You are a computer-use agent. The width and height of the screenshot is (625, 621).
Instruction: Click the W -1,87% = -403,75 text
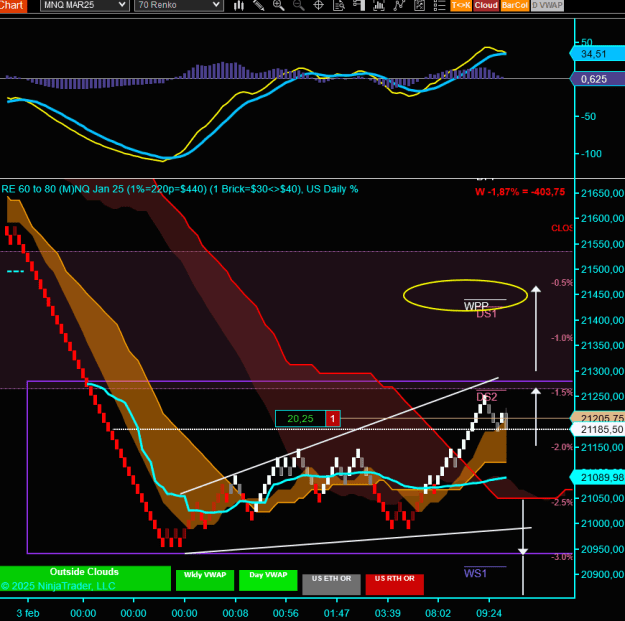520,192
